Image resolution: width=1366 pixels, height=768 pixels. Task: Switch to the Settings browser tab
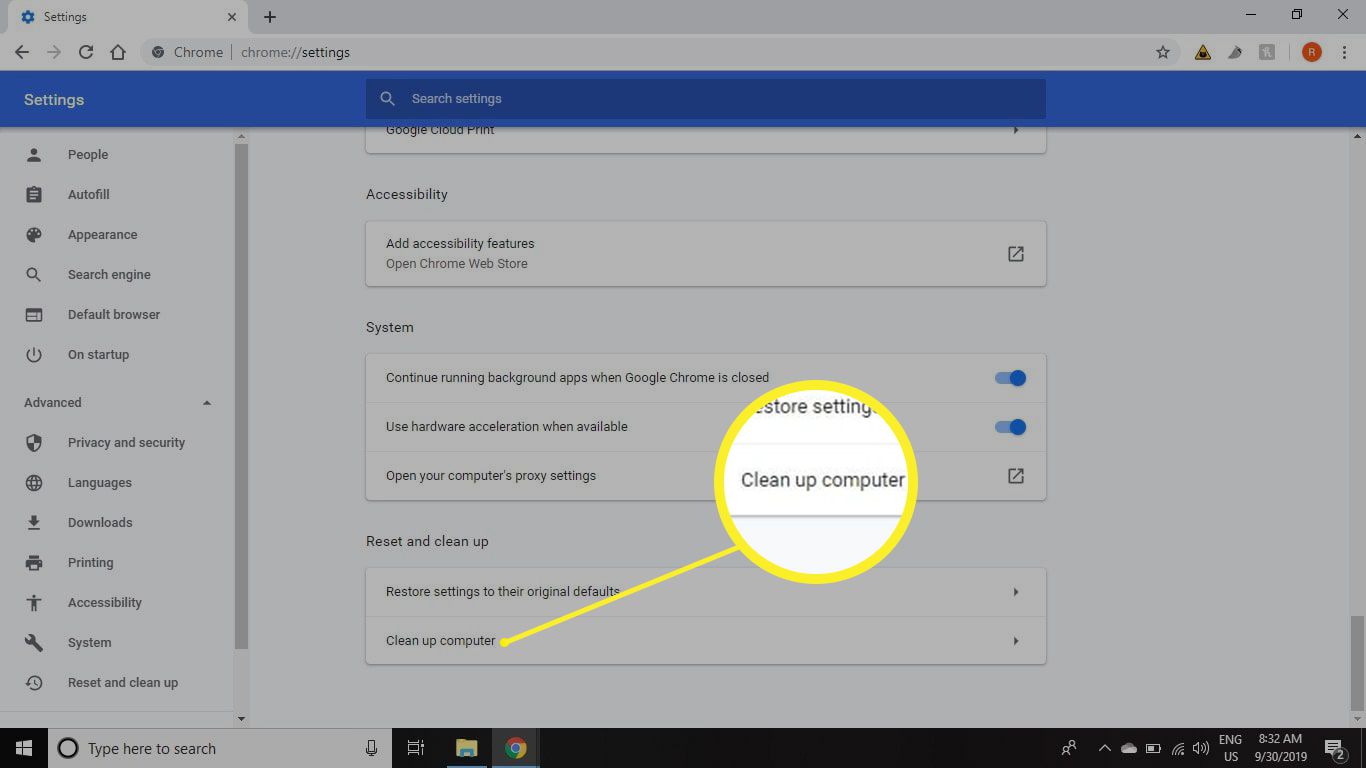[120, 16]
